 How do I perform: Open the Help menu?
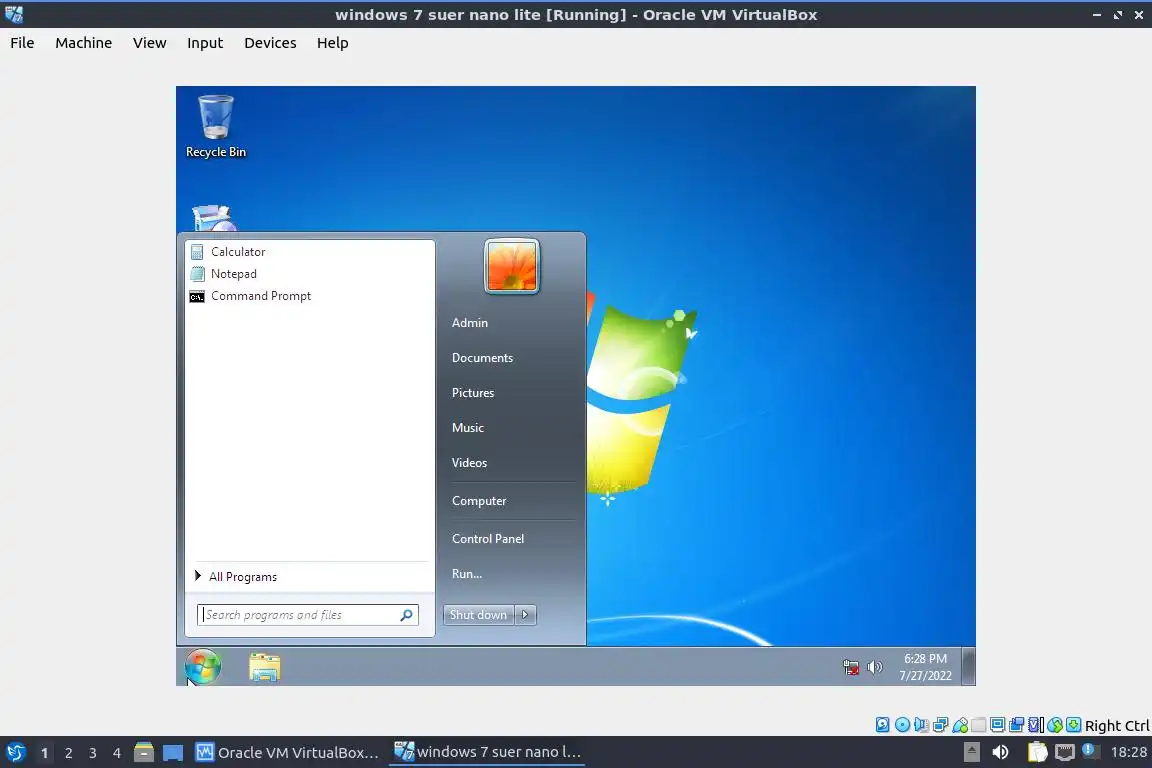(333, 43)
